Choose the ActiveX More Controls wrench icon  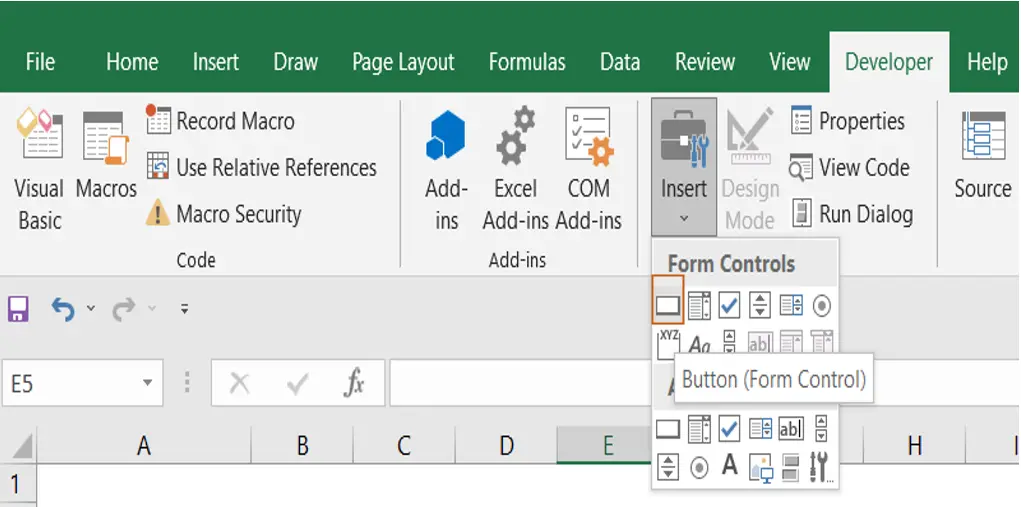[x=820, y=467]
